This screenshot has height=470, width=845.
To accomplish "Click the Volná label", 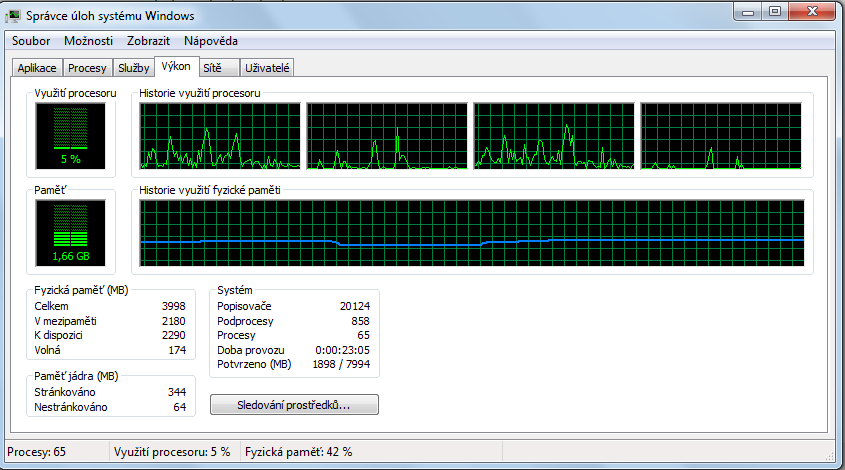I will (47, 350).
